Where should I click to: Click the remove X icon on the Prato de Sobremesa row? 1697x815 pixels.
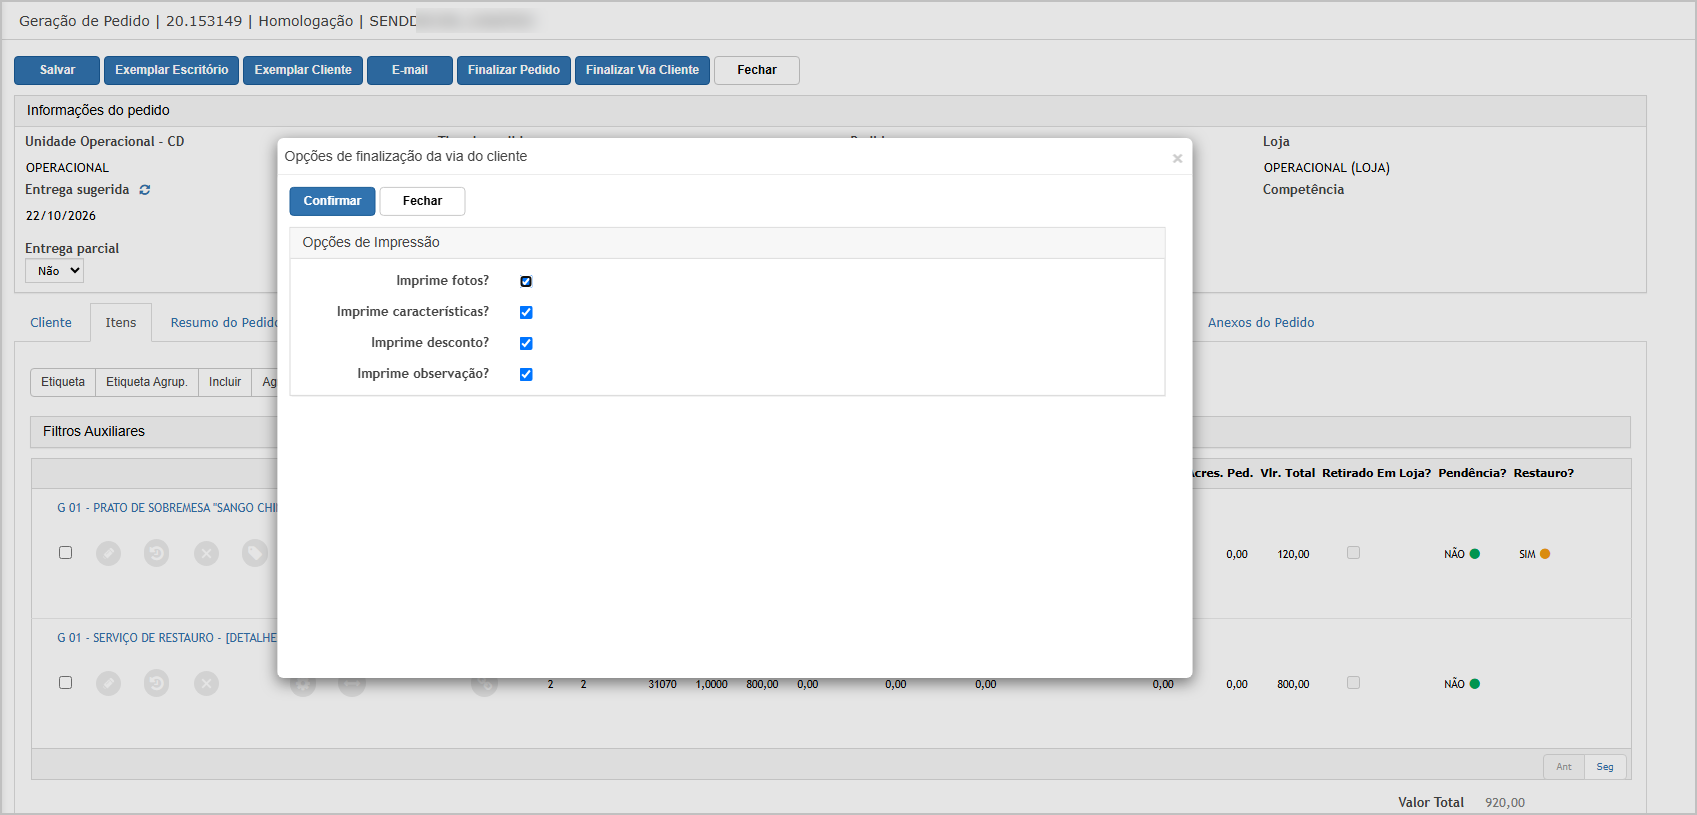(206, 553)
